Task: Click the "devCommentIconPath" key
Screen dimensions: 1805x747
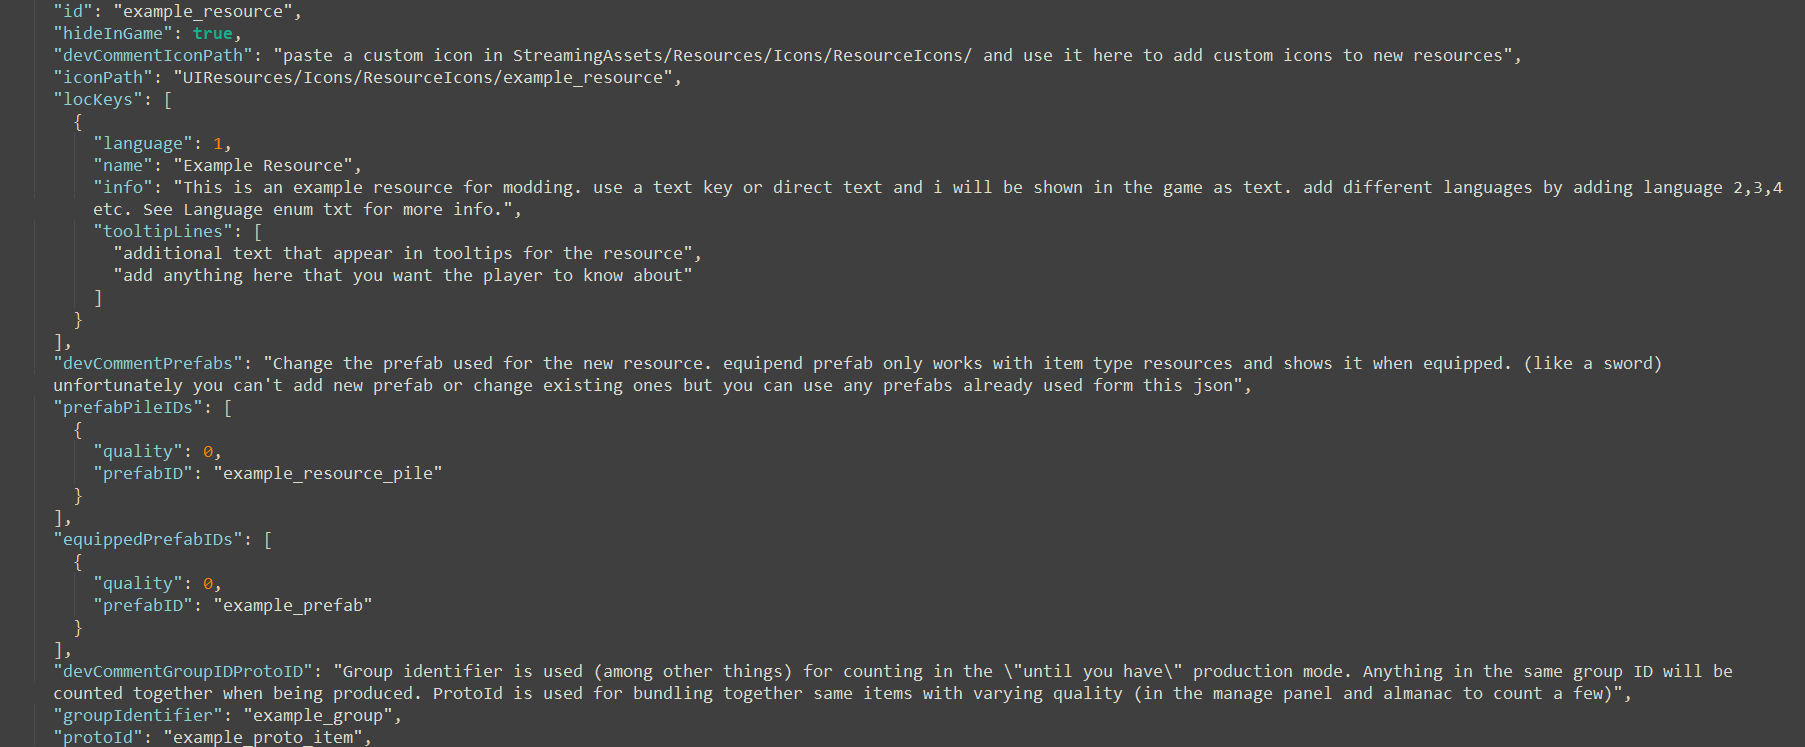Action: (153, 56)
